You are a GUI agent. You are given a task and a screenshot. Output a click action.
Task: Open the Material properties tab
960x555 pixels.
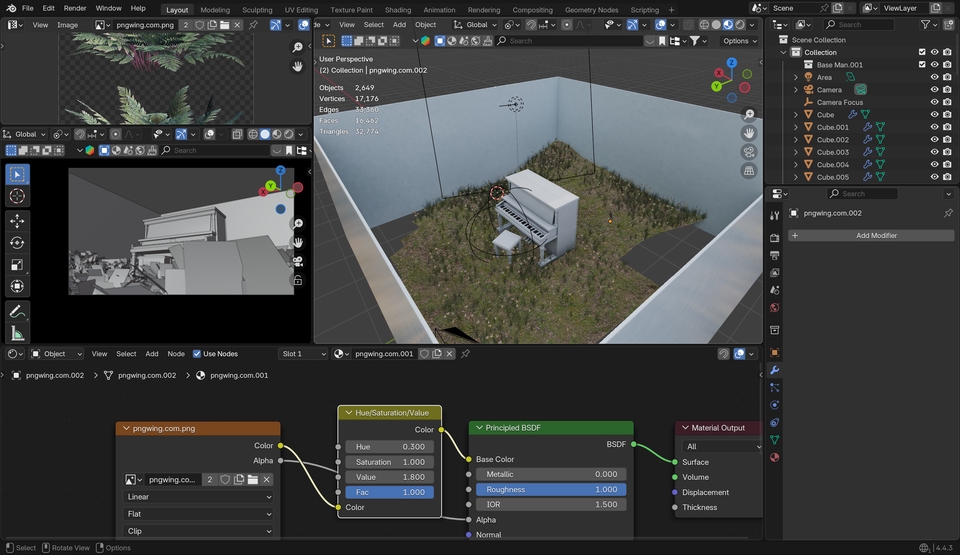pyautogui.click(x=774, y=457)
